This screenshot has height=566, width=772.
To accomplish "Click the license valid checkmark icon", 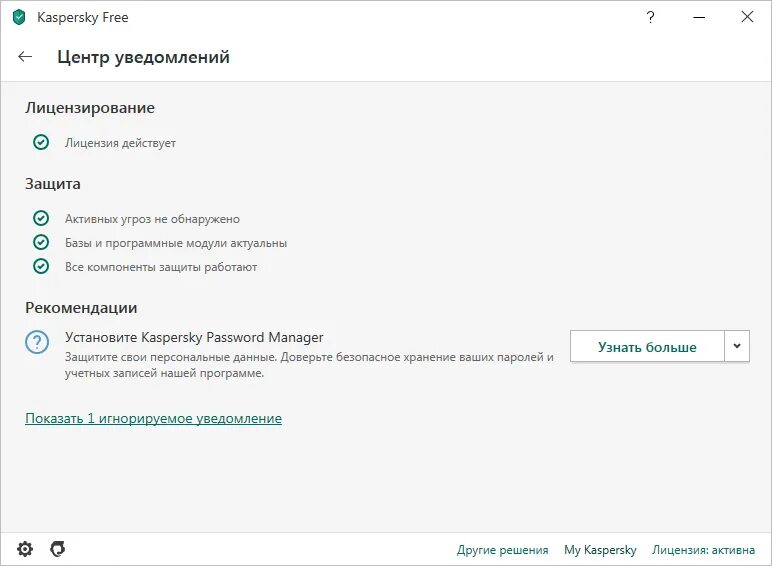I will pos(41,143).
